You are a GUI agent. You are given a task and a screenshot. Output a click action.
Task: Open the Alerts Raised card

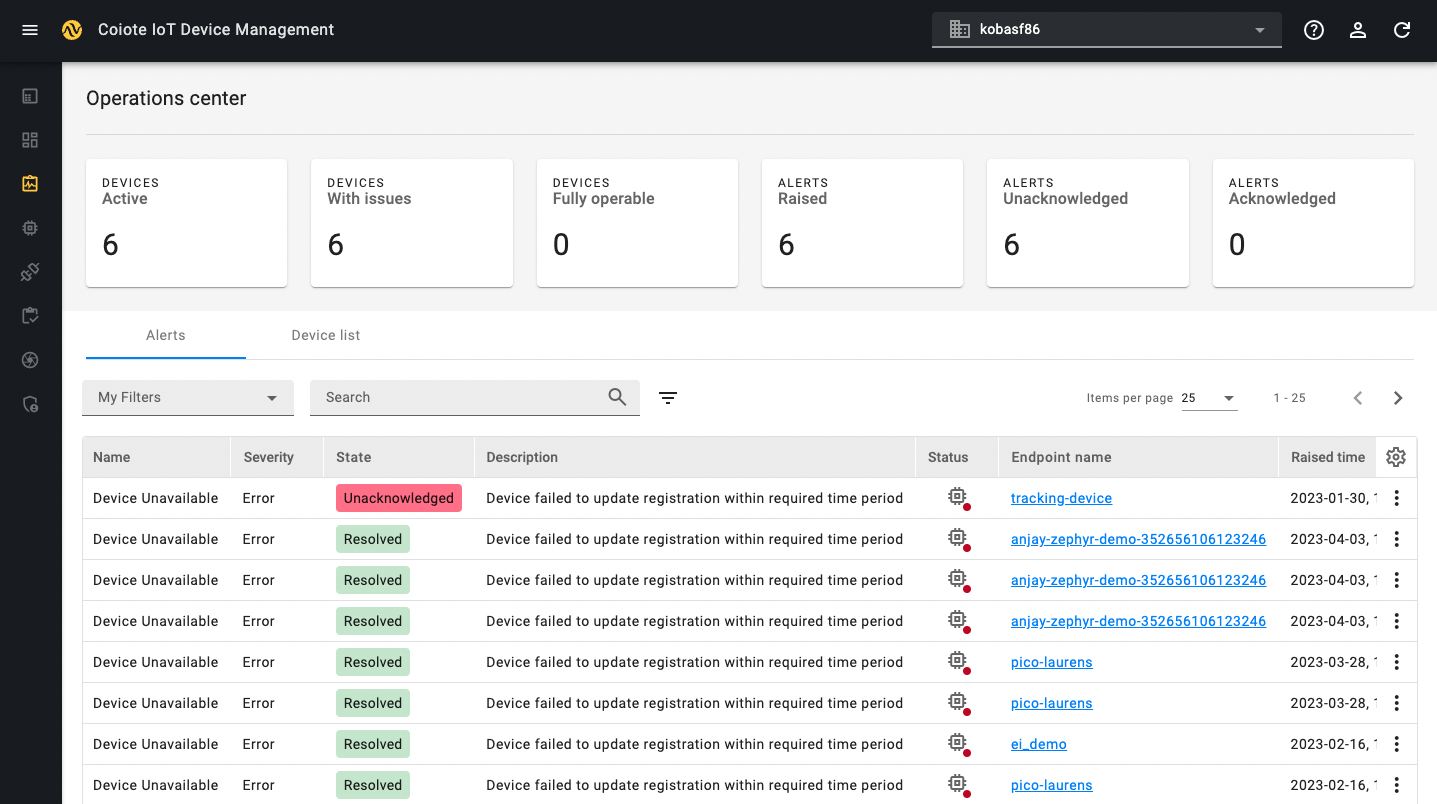pyautogui.click(x=862, y=223)
